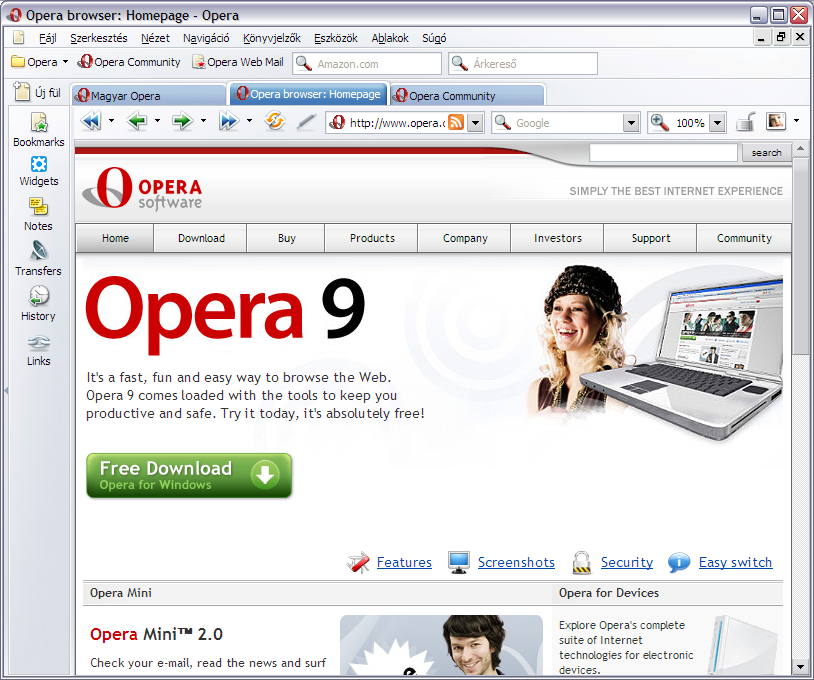Image resolution: width=814 pixels, height=680 pixels.
Task: Open the Ablakok menu
Action: (390, 38)
